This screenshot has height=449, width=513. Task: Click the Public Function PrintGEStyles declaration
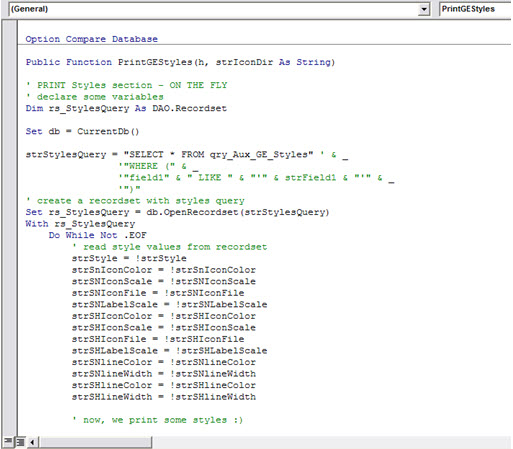click(180, 62)
